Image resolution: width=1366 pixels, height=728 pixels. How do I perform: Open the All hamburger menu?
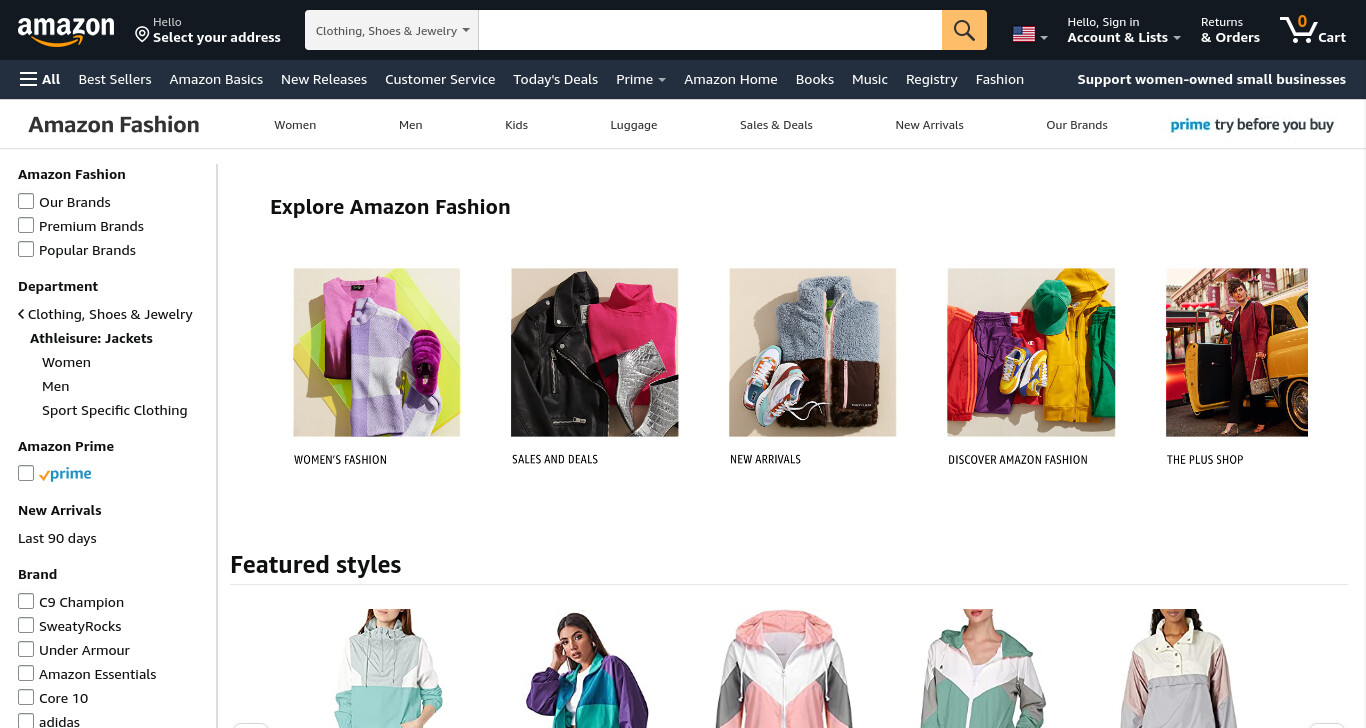coord(40,79)
